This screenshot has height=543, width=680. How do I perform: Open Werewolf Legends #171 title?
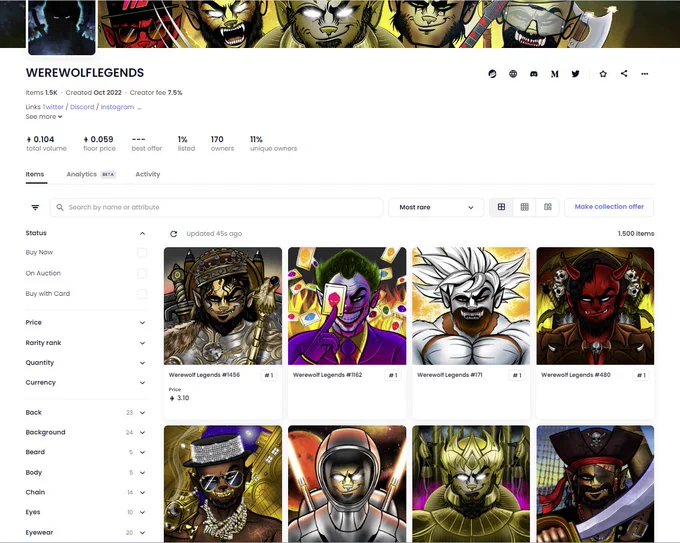point(450,375)
